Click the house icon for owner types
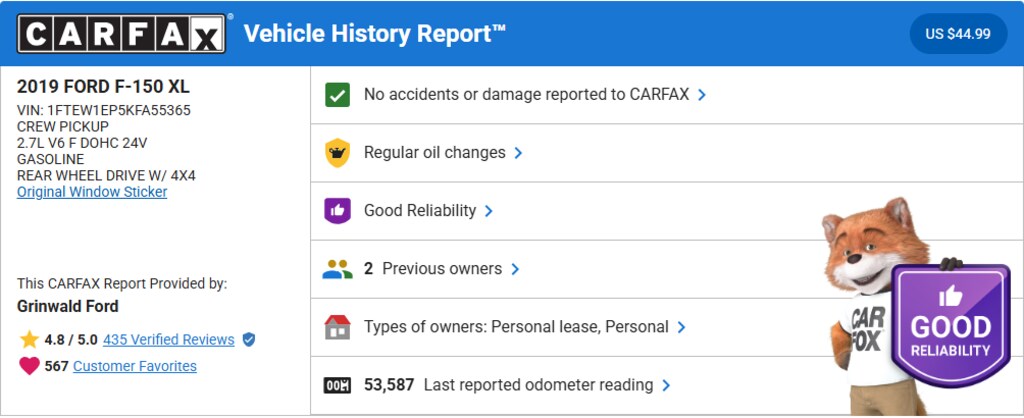This screenshot has width=1024, height=418. tap(337, 327)
